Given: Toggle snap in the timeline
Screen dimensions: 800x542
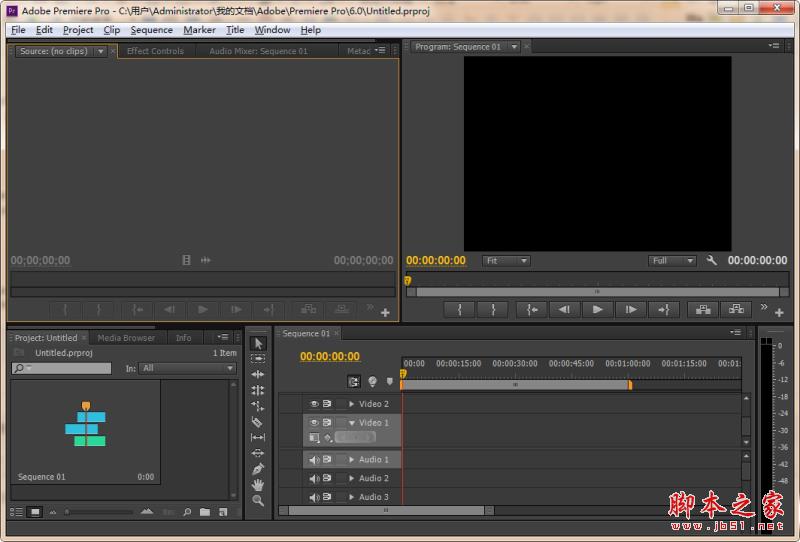Looking at the screenshot, I should point(354,381).
